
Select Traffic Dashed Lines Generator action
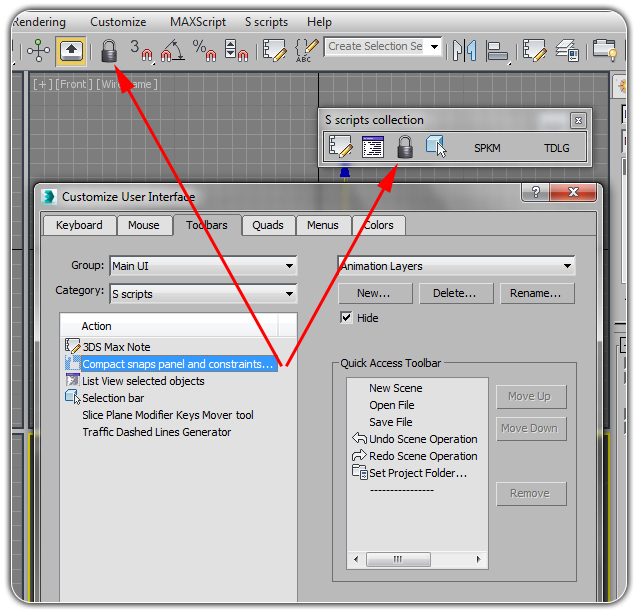[x=157, y=432]
